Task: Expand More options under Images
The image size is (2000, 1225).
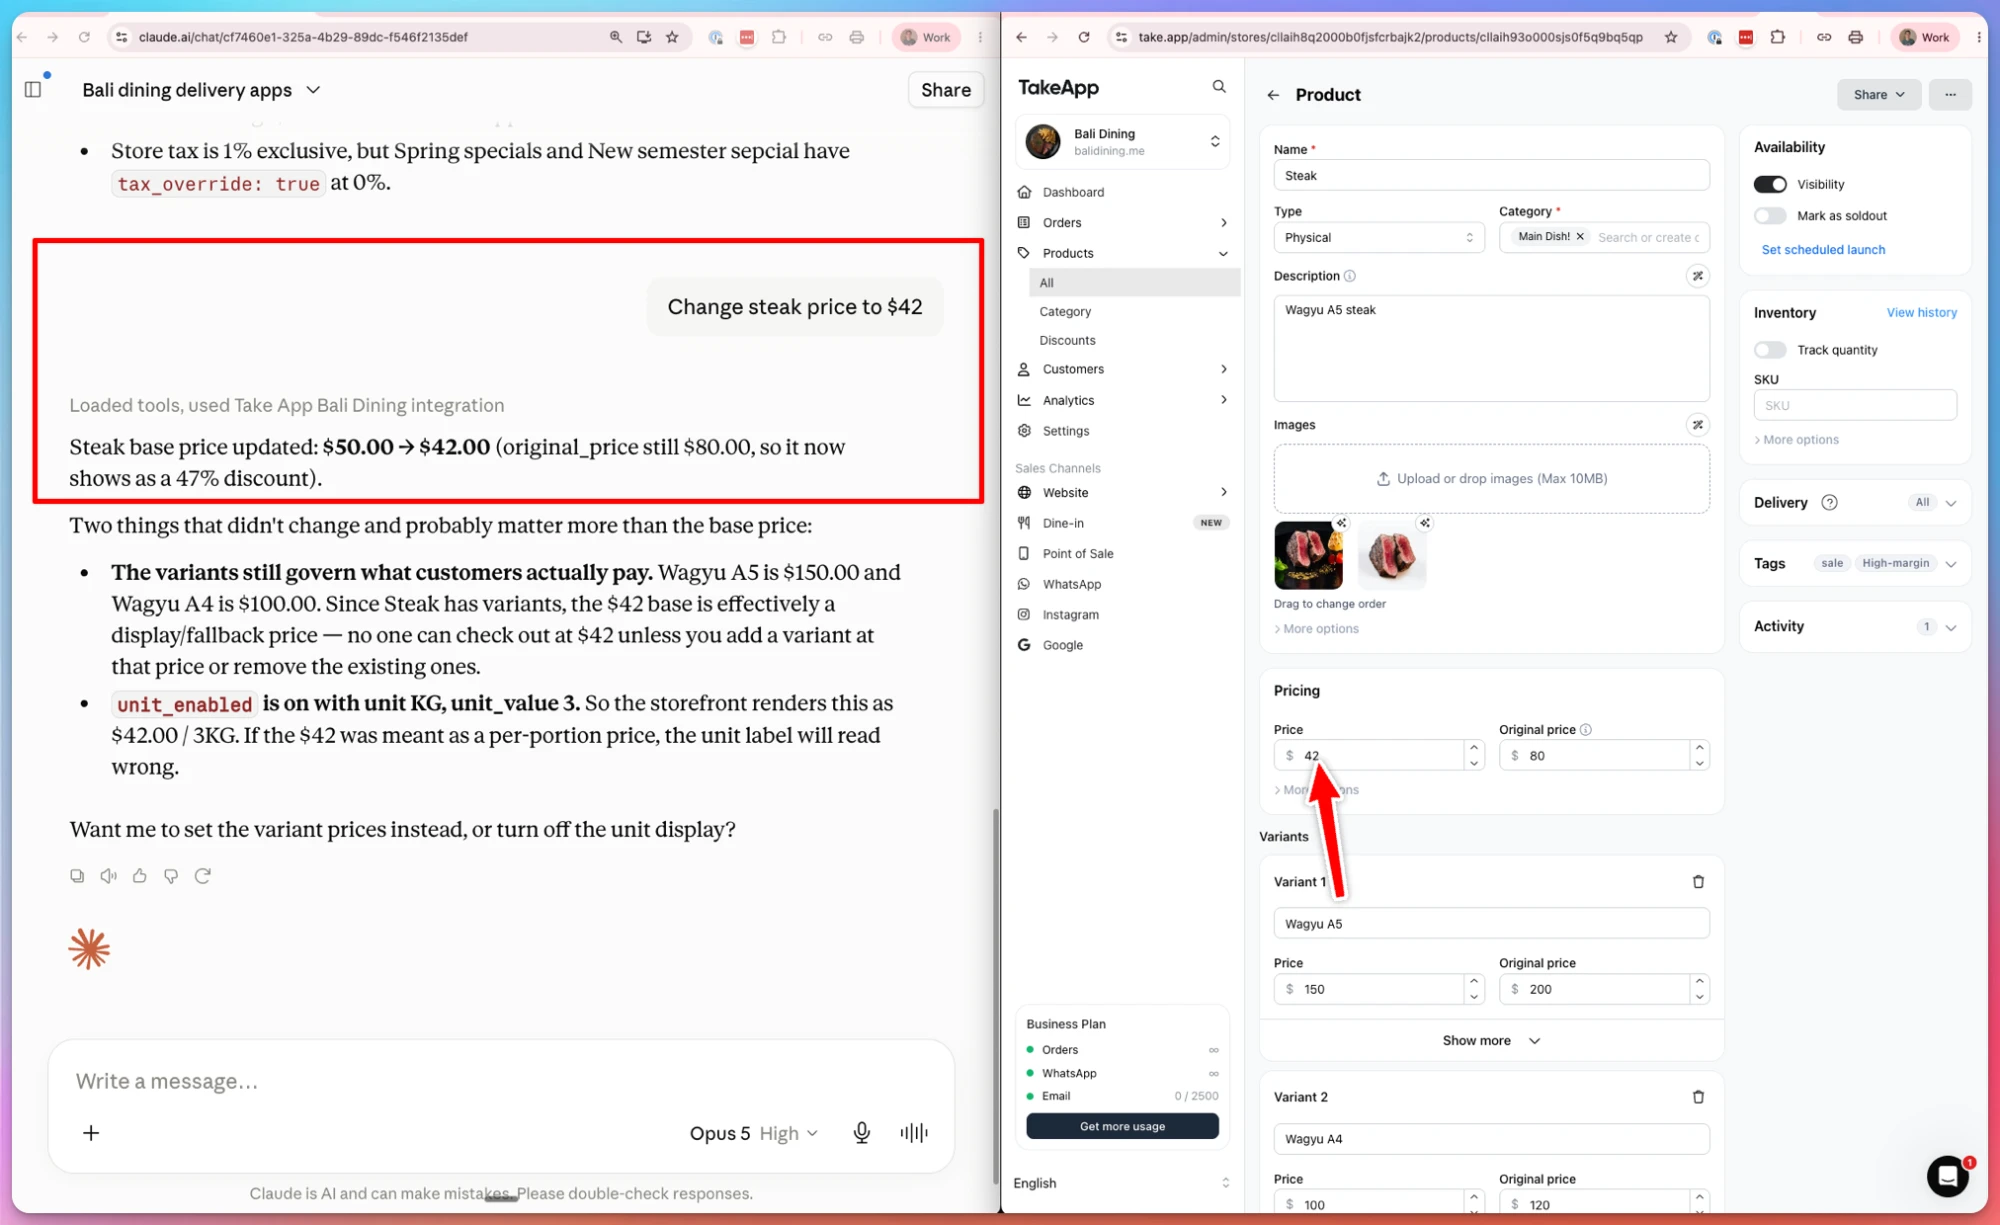Action: click(1317, 629)
